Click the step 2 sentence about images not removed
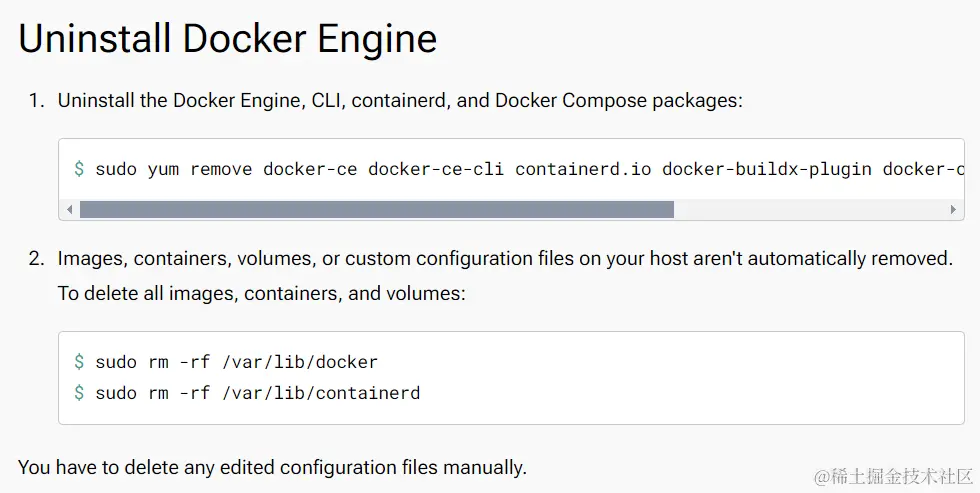 click(x=504, y=259)
